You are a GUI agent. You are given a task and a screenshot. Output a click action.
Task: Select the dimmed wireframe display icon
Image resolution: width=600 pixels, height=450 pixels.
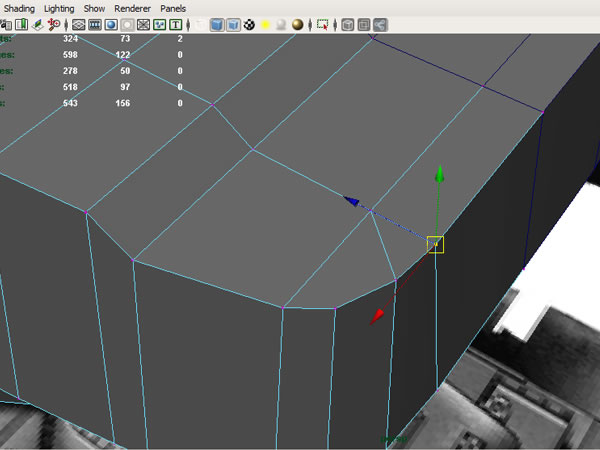coord(200,25)
